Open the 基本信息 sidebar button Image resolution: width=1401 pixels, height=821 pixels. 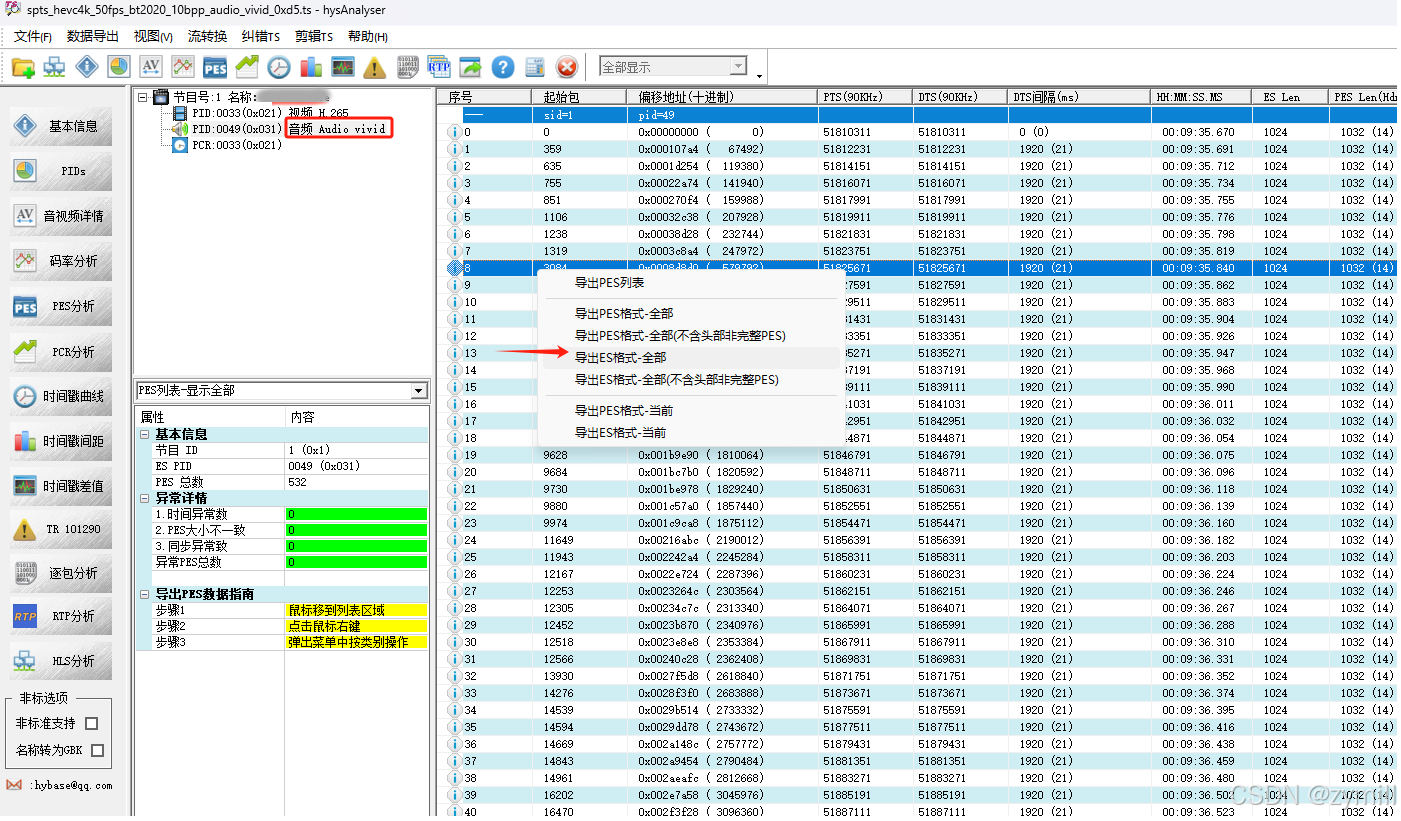(61, 126)
